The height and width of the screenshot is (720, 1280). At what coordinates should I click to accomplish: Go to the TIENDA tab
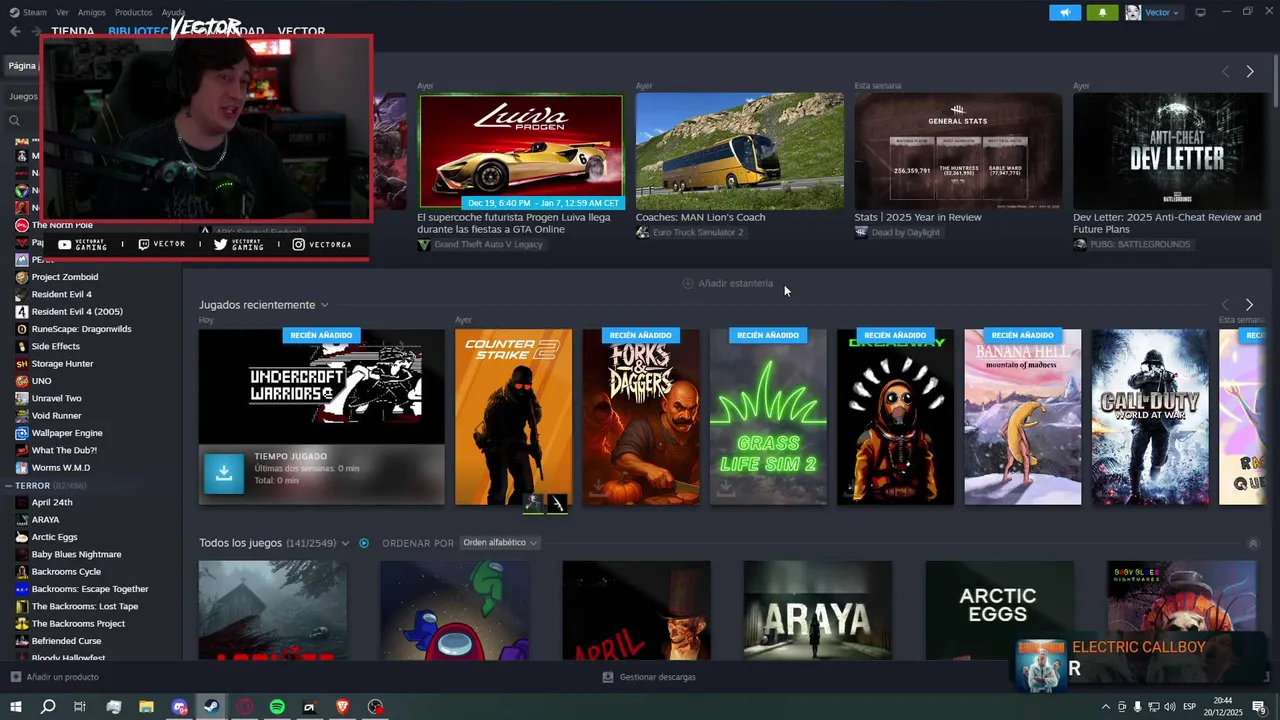coord(73,31)
